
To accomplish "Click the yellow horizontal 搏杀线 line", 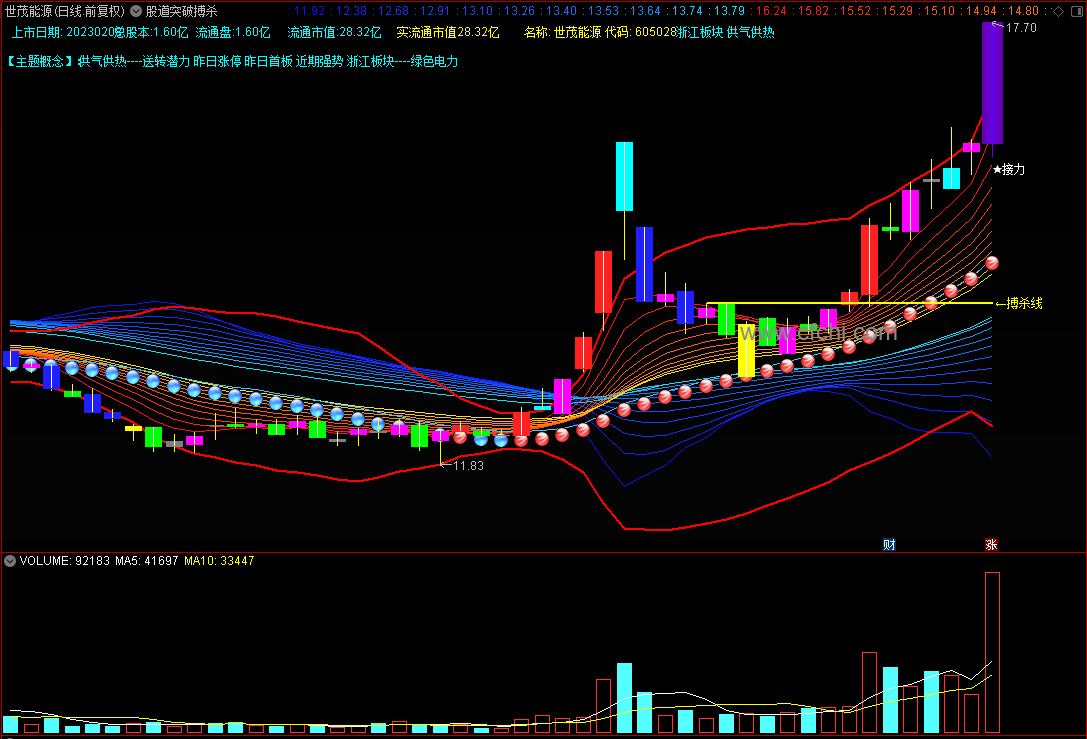I will pos(849,303).
